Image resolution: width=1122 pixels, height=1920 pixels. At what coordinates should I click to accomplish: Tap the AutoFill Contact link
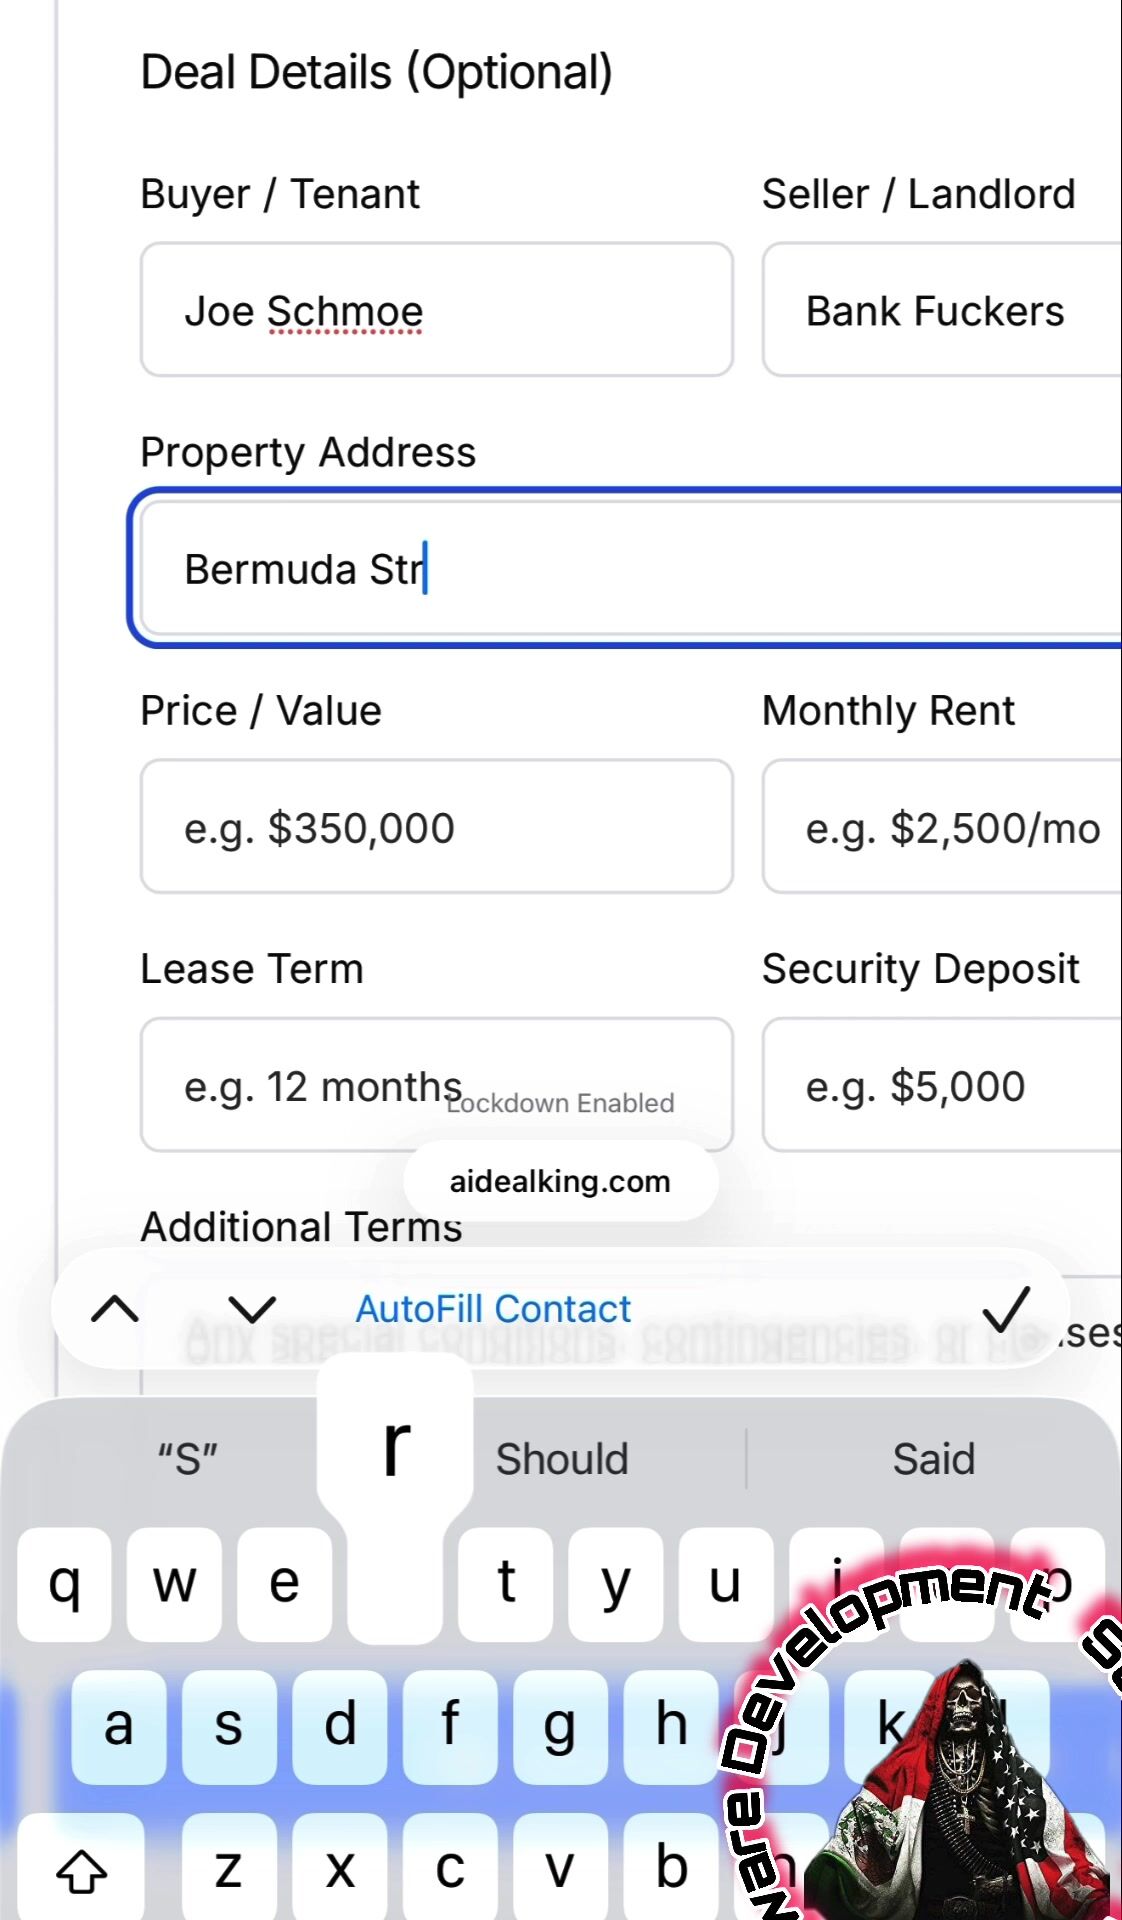click(493, 1309)
